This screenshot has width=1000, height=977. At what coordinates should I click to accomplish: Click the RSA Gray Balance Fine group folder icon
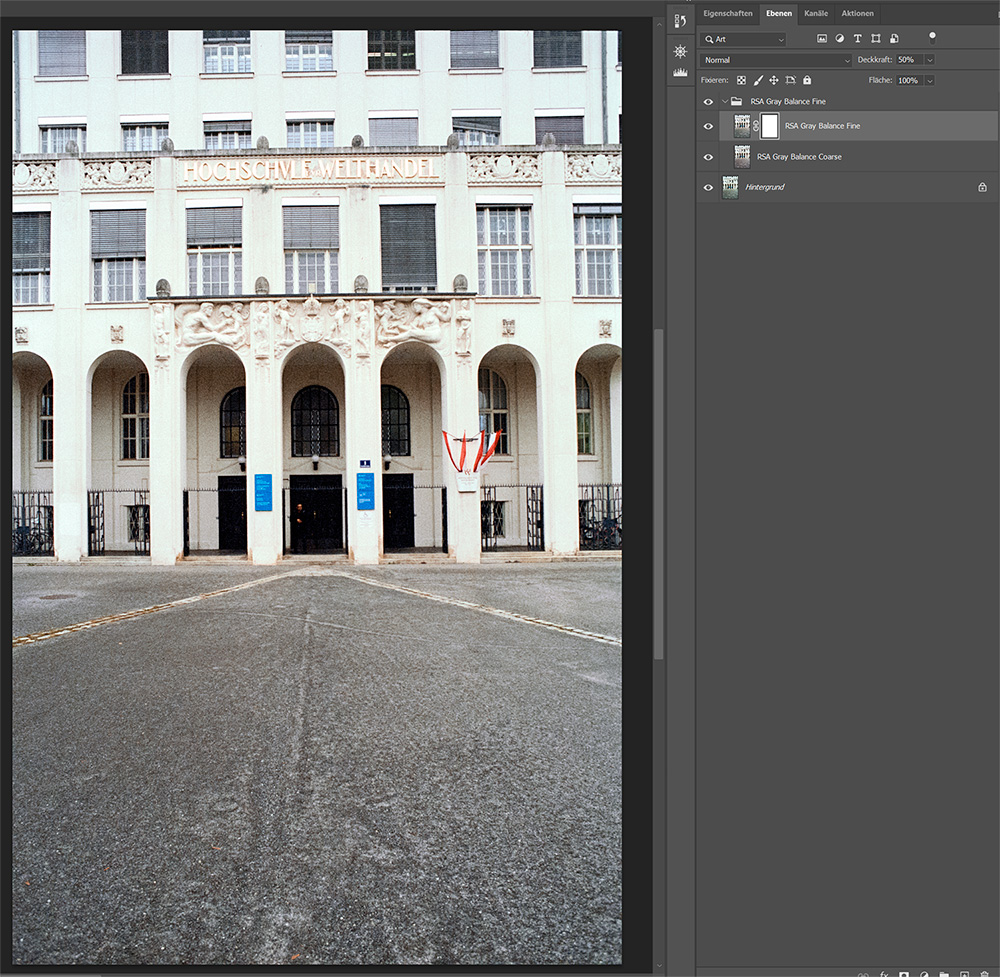737,101
